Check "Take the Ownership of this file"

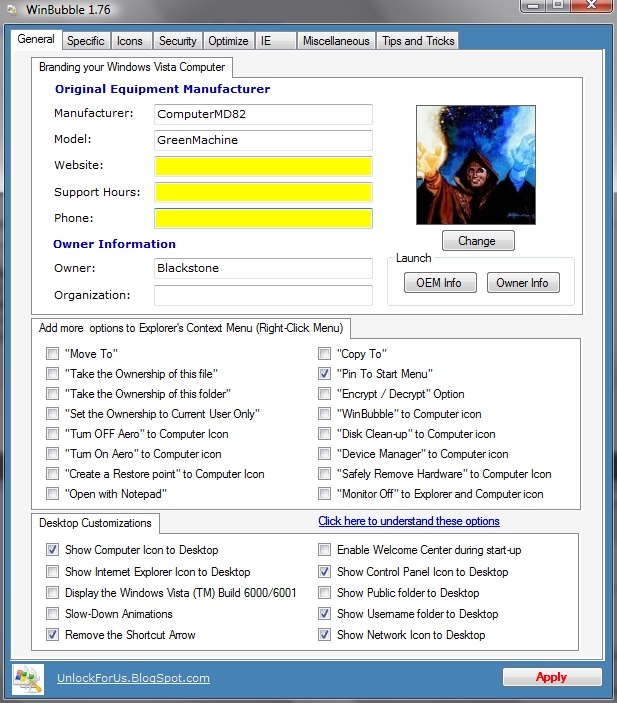click(52, 373)
